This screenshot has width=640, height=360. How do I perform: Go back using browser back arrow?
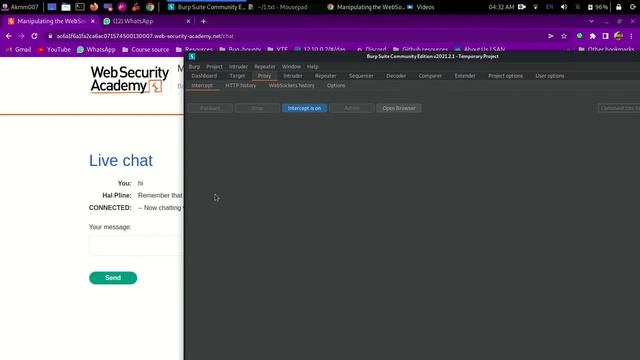tap(9, 36)
